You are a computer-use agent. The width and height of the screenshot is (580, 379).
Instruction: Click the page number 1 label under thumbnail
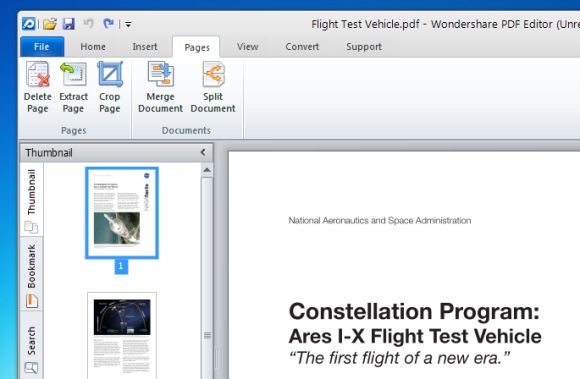pyautogui.click(x=121, y=267)
